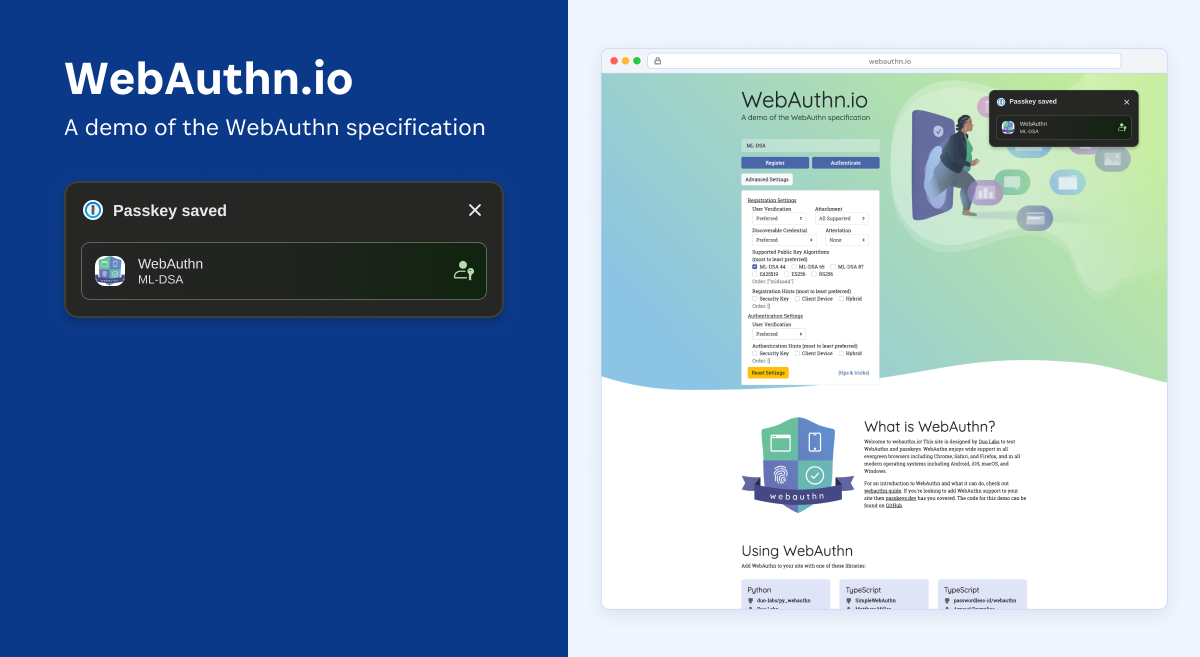
Task: Click passkey person icon in large WebAuthn entry
Action: tap(463, 271)
